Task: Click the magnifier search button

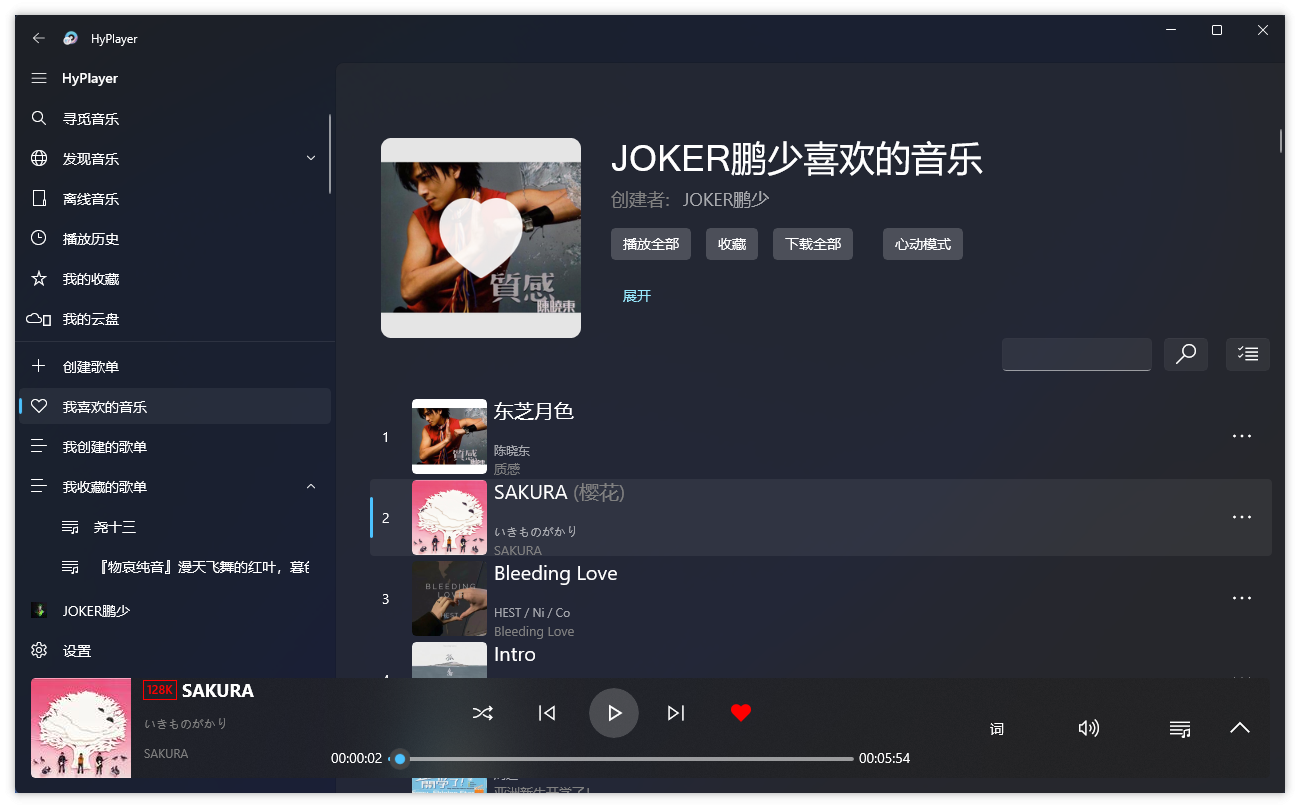Action: point(1186,354)
